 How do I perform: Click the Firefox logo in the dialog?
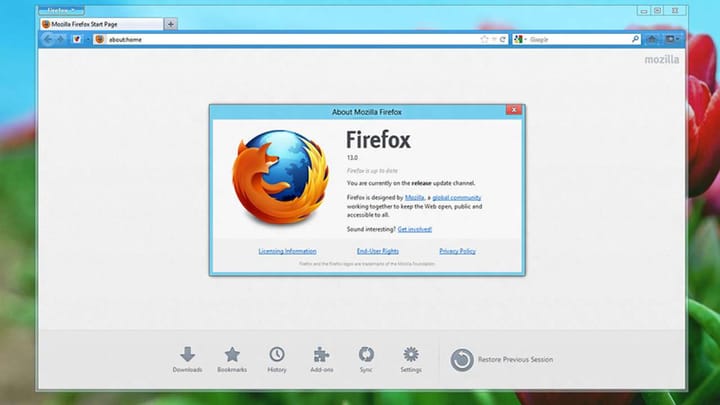280,177
